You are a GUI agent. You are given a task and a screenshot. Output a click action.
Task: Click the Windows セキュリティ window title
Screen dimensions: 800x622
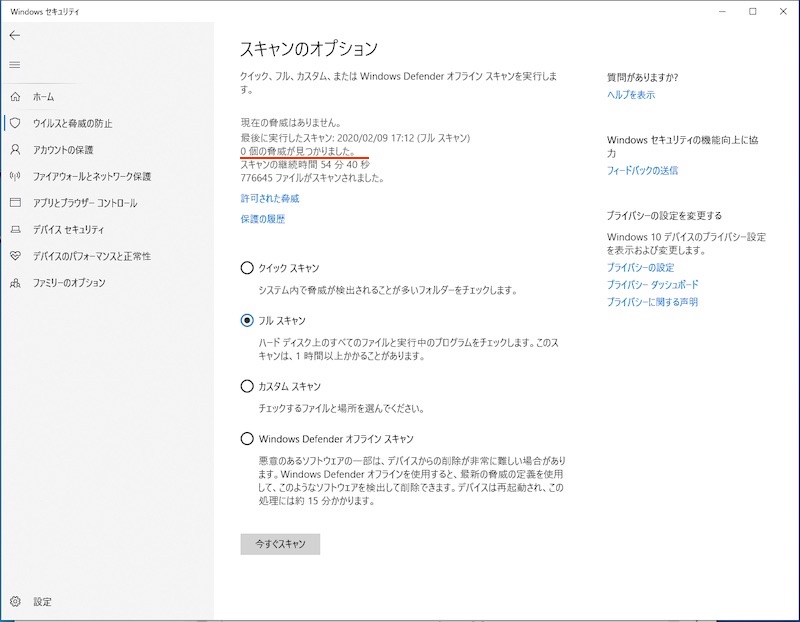pyautogui.click(x=45, y=11)
